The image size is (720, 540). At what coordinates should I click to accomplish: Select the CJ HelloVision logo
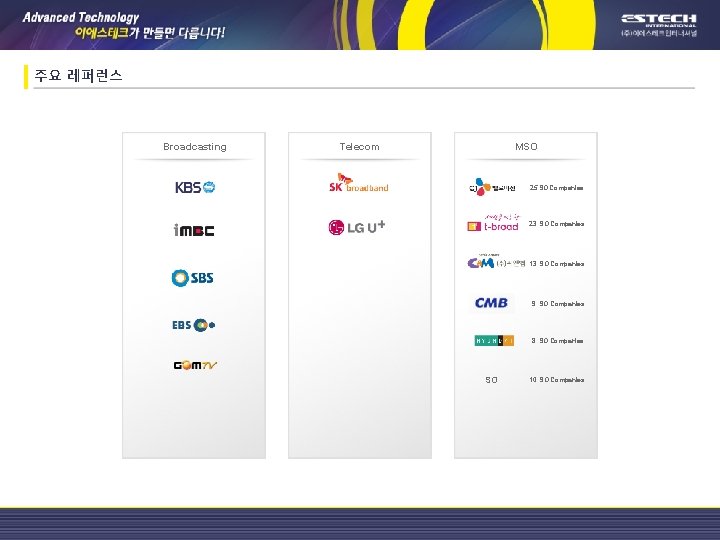point(492,187)
